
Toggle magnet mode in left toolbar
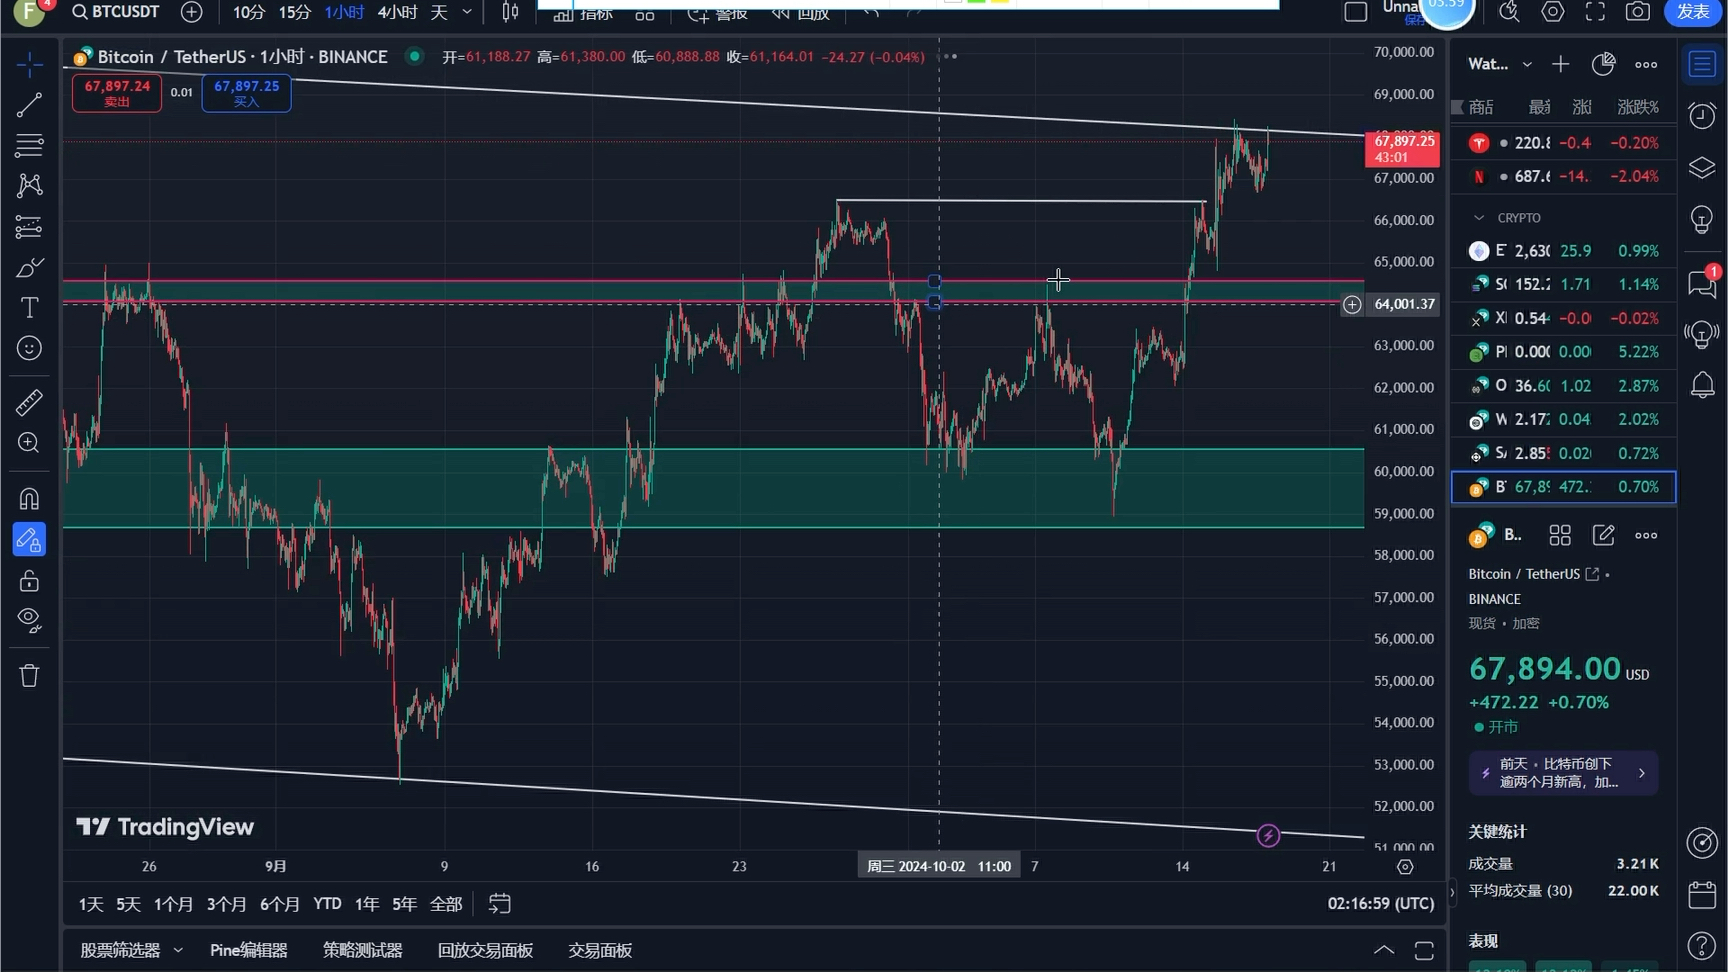tap(29, 498)
